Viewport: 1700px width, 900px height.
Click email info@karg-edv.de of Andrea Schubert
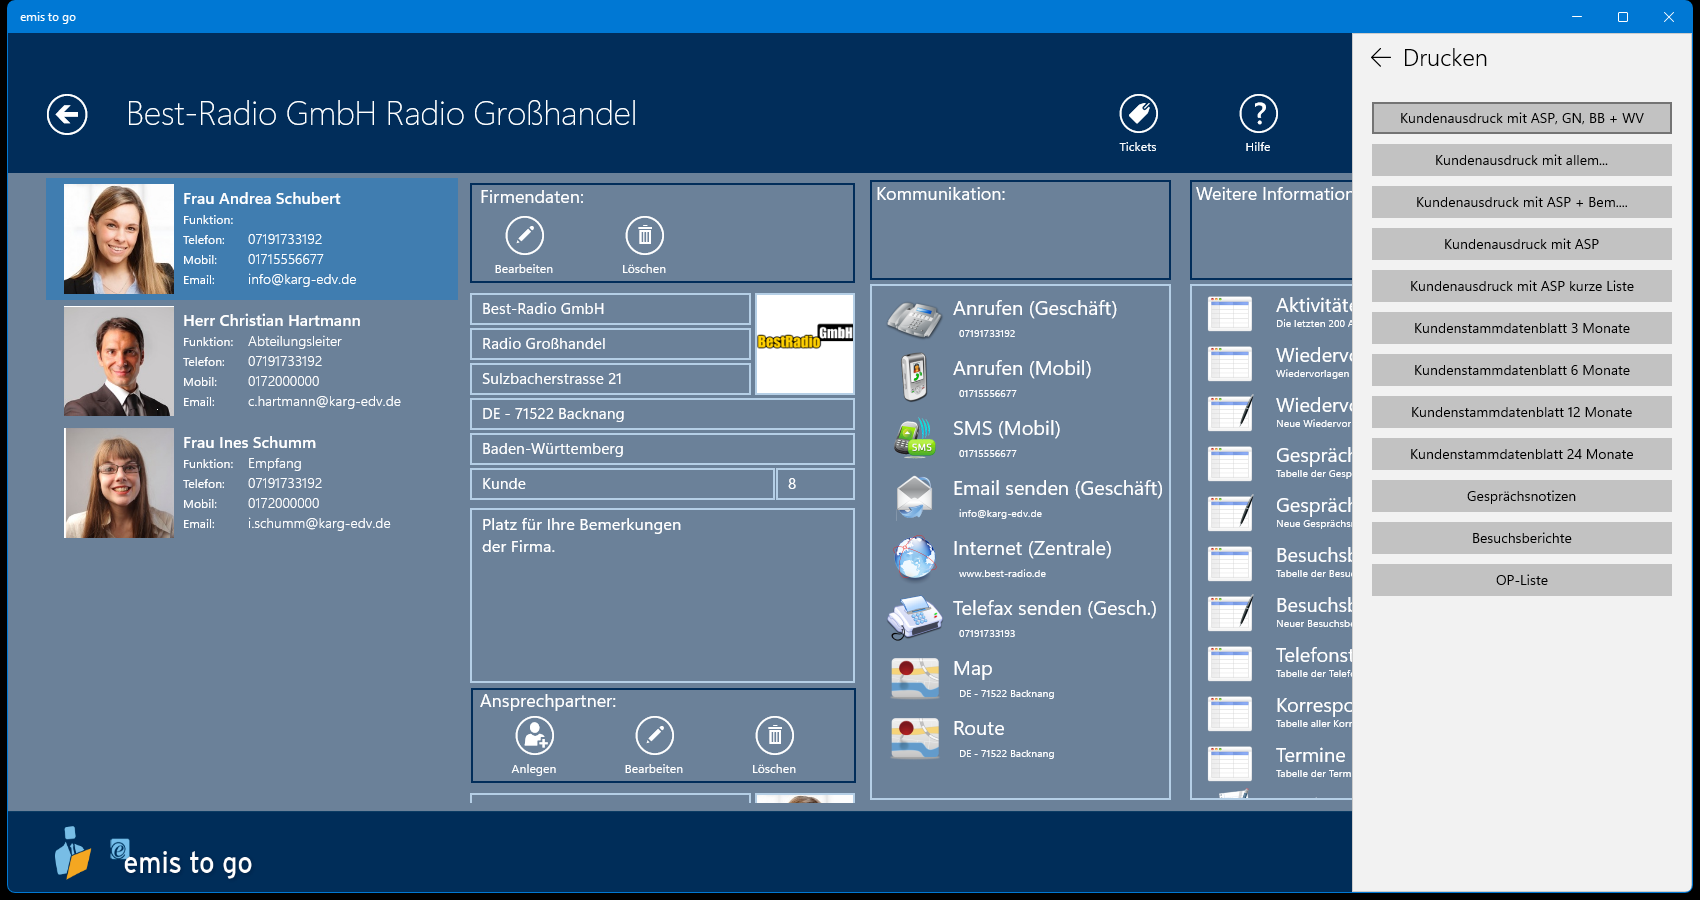point(302,280)
